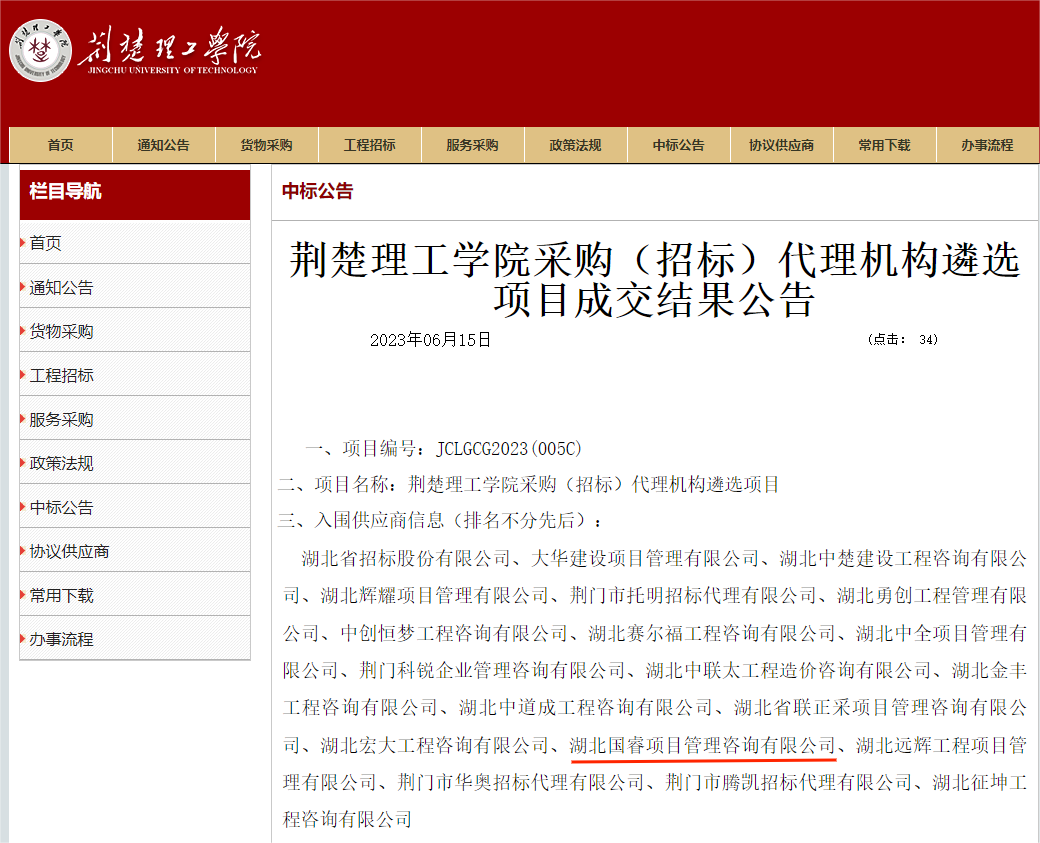1040x843 pixels.
Task: Click the company name 湖北宏大工程咨询有限公司
Action: click(435, 745)
